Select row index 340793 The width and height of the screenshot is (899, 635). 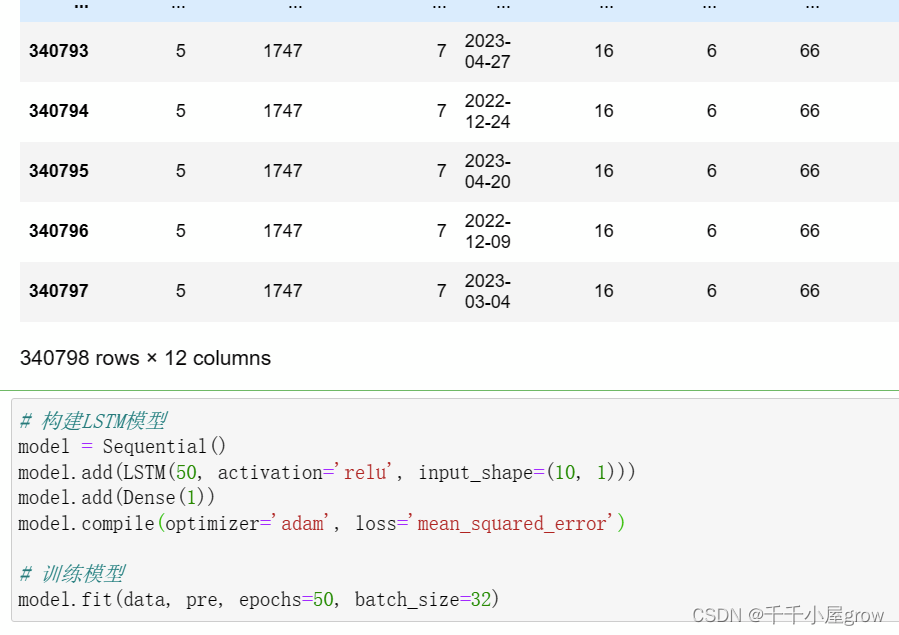59,51
